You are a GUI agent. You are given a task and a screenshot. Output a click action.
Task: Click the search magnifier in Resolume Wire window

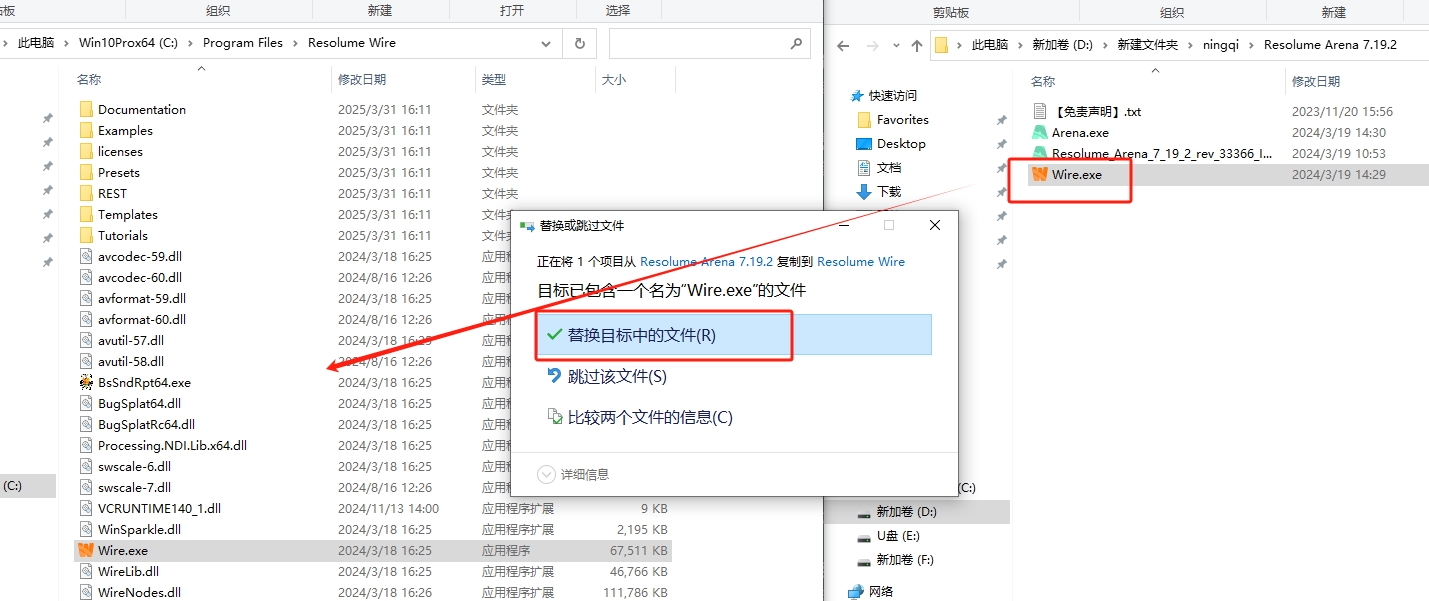796,43
